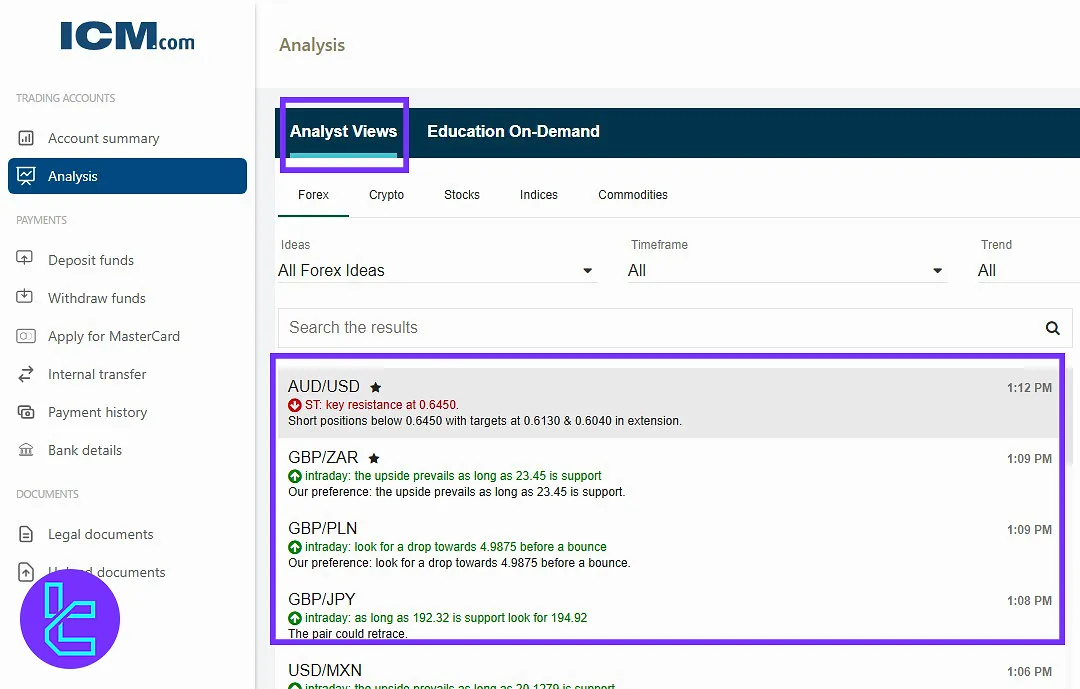Toggle the favorite star next to AUD/USD
The width and height of the screenshot is (1080, 689).
click(376, 387)
